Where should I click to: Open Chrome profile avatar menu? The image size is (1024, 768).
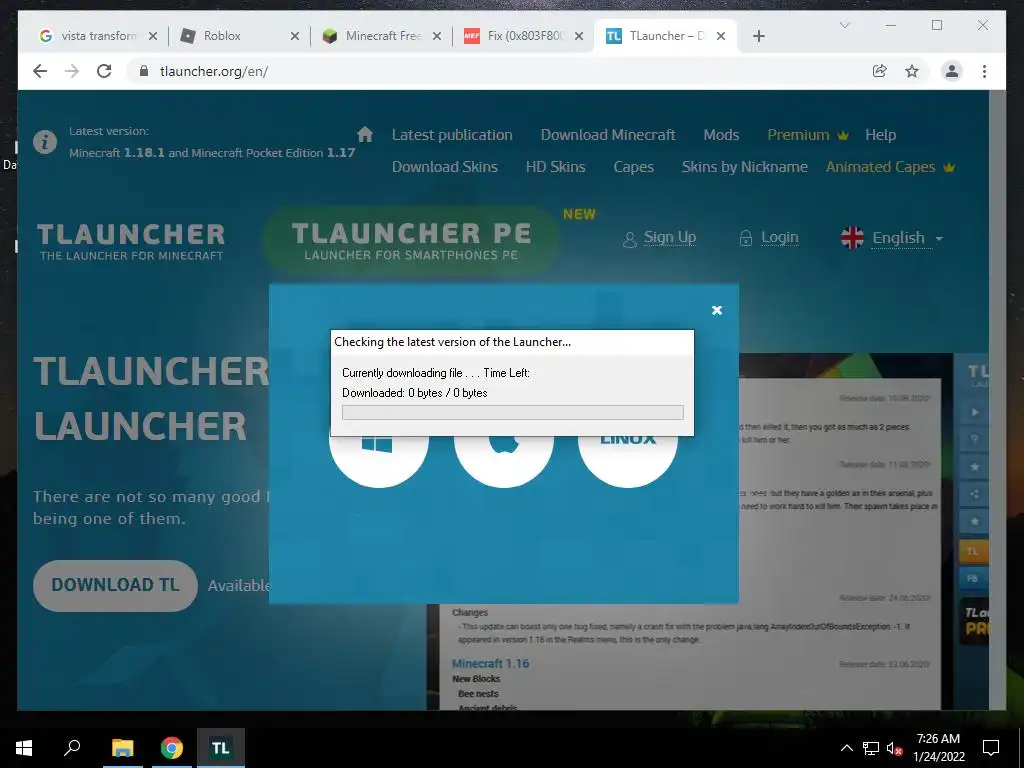[952, 71]
